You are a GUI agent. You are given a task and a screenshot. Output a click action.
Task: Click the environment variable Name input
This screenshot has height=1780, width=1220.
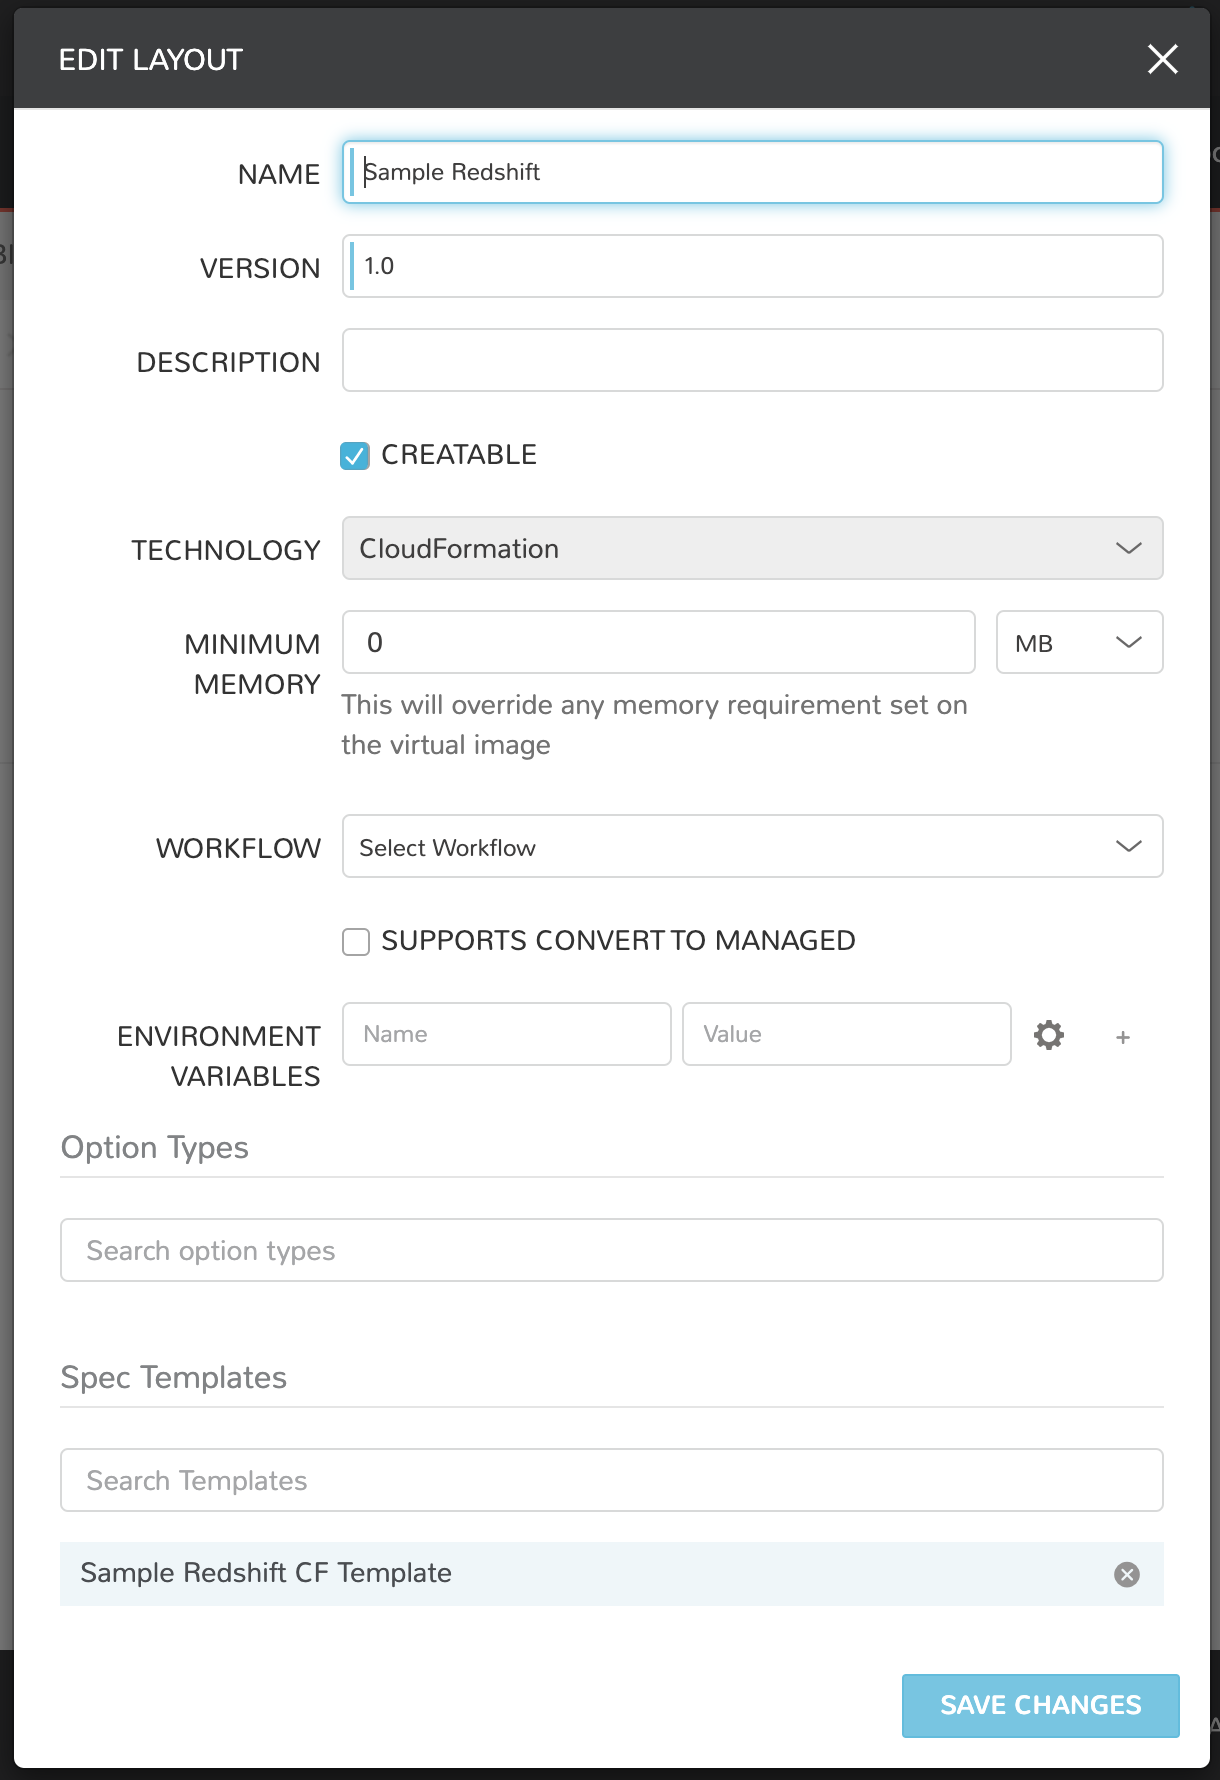pyautogui.click(x=506, y=1034)
